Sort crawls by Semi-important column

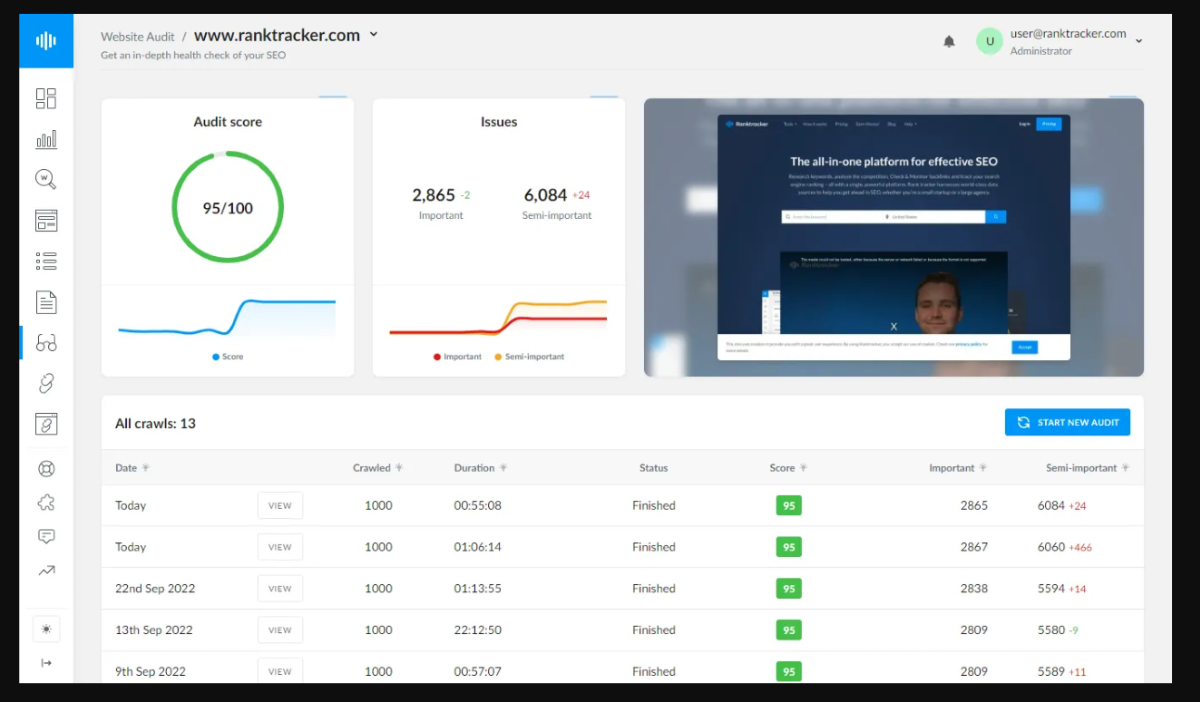click(1088, 468)
